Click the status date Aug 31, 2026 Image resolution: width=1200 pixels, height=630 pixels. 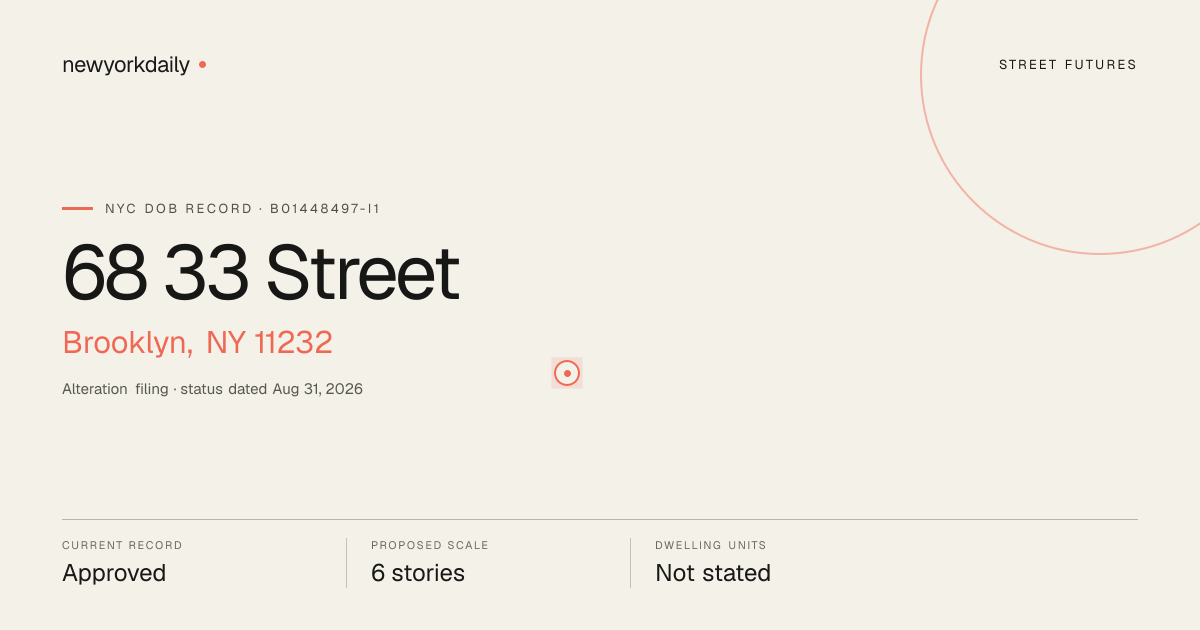(318, 389)
